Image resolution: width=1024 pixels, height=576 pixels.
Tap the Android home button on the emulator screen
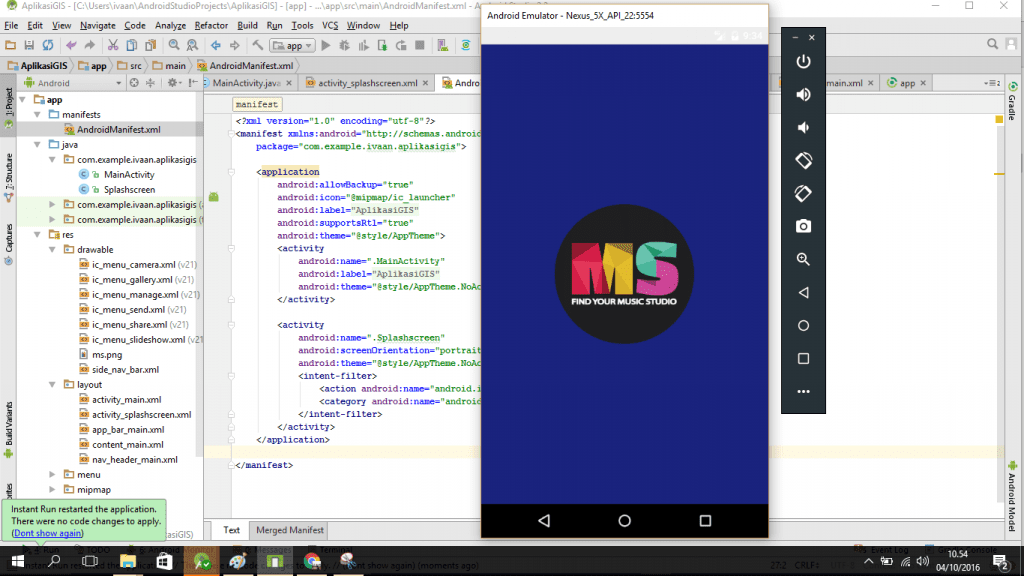click(x=624, y=521)
